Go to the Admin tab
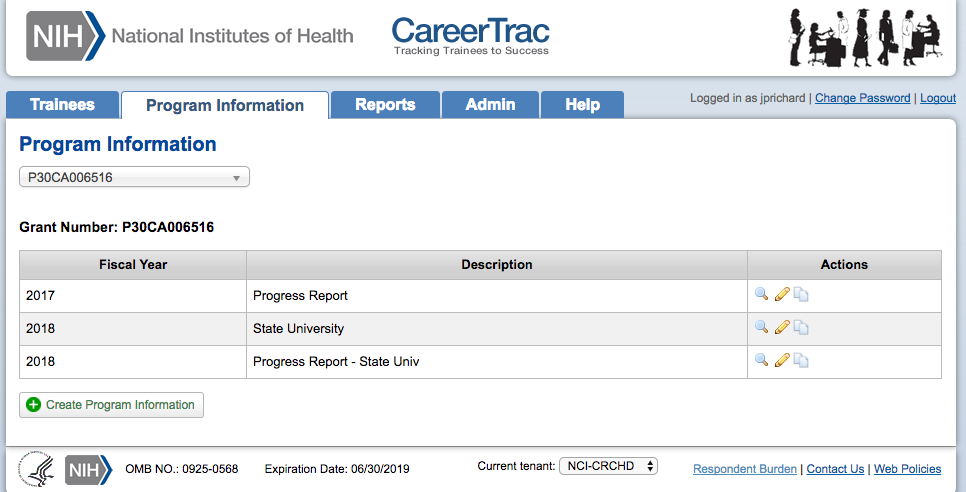966x492 pixels. tap(490, 105)
